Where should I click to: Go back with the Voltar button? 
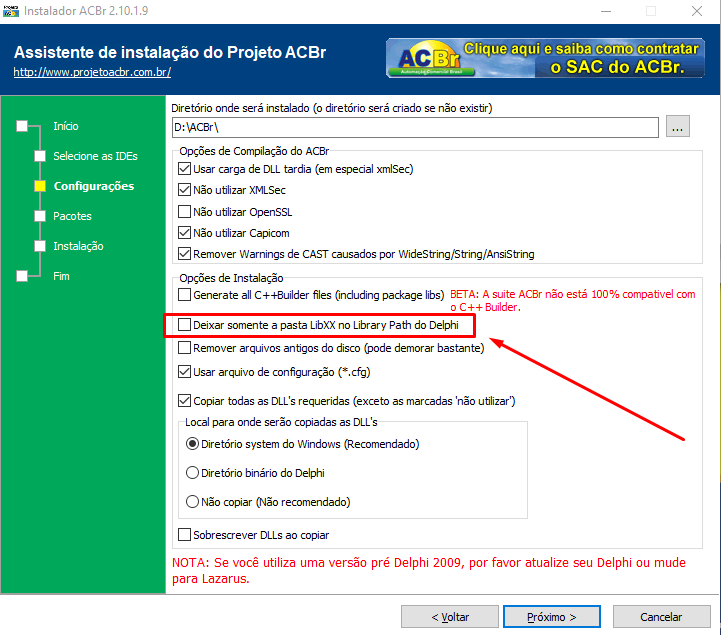450,617
